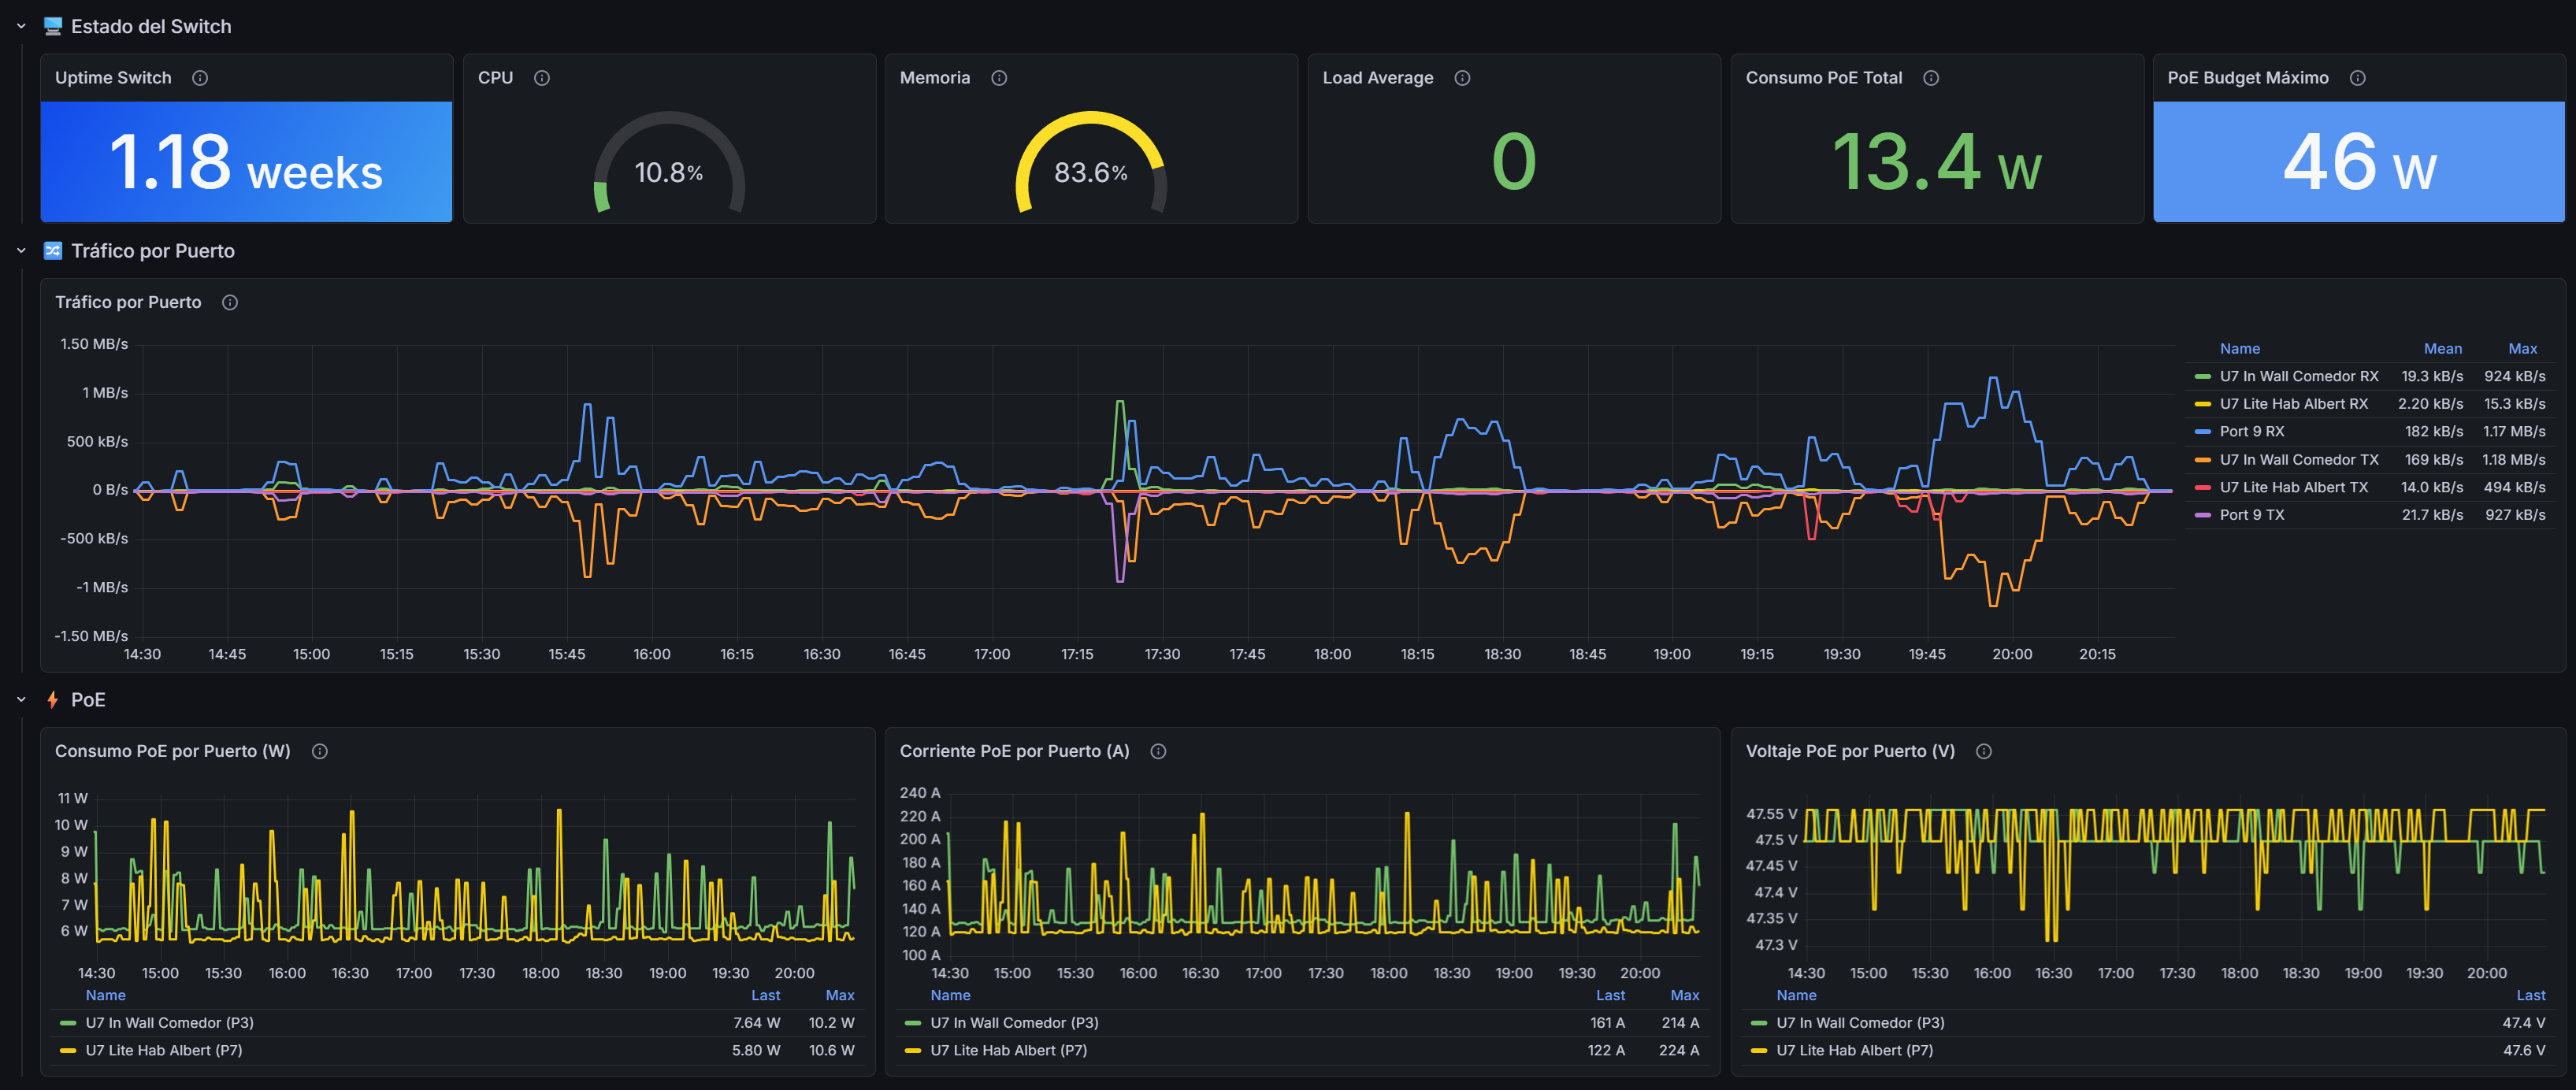Image resolution: width=2576 pixels, height=1090 pixels.
Task: Click the Memoria gauge showing 83.6%
Action: pos(1091,162)
